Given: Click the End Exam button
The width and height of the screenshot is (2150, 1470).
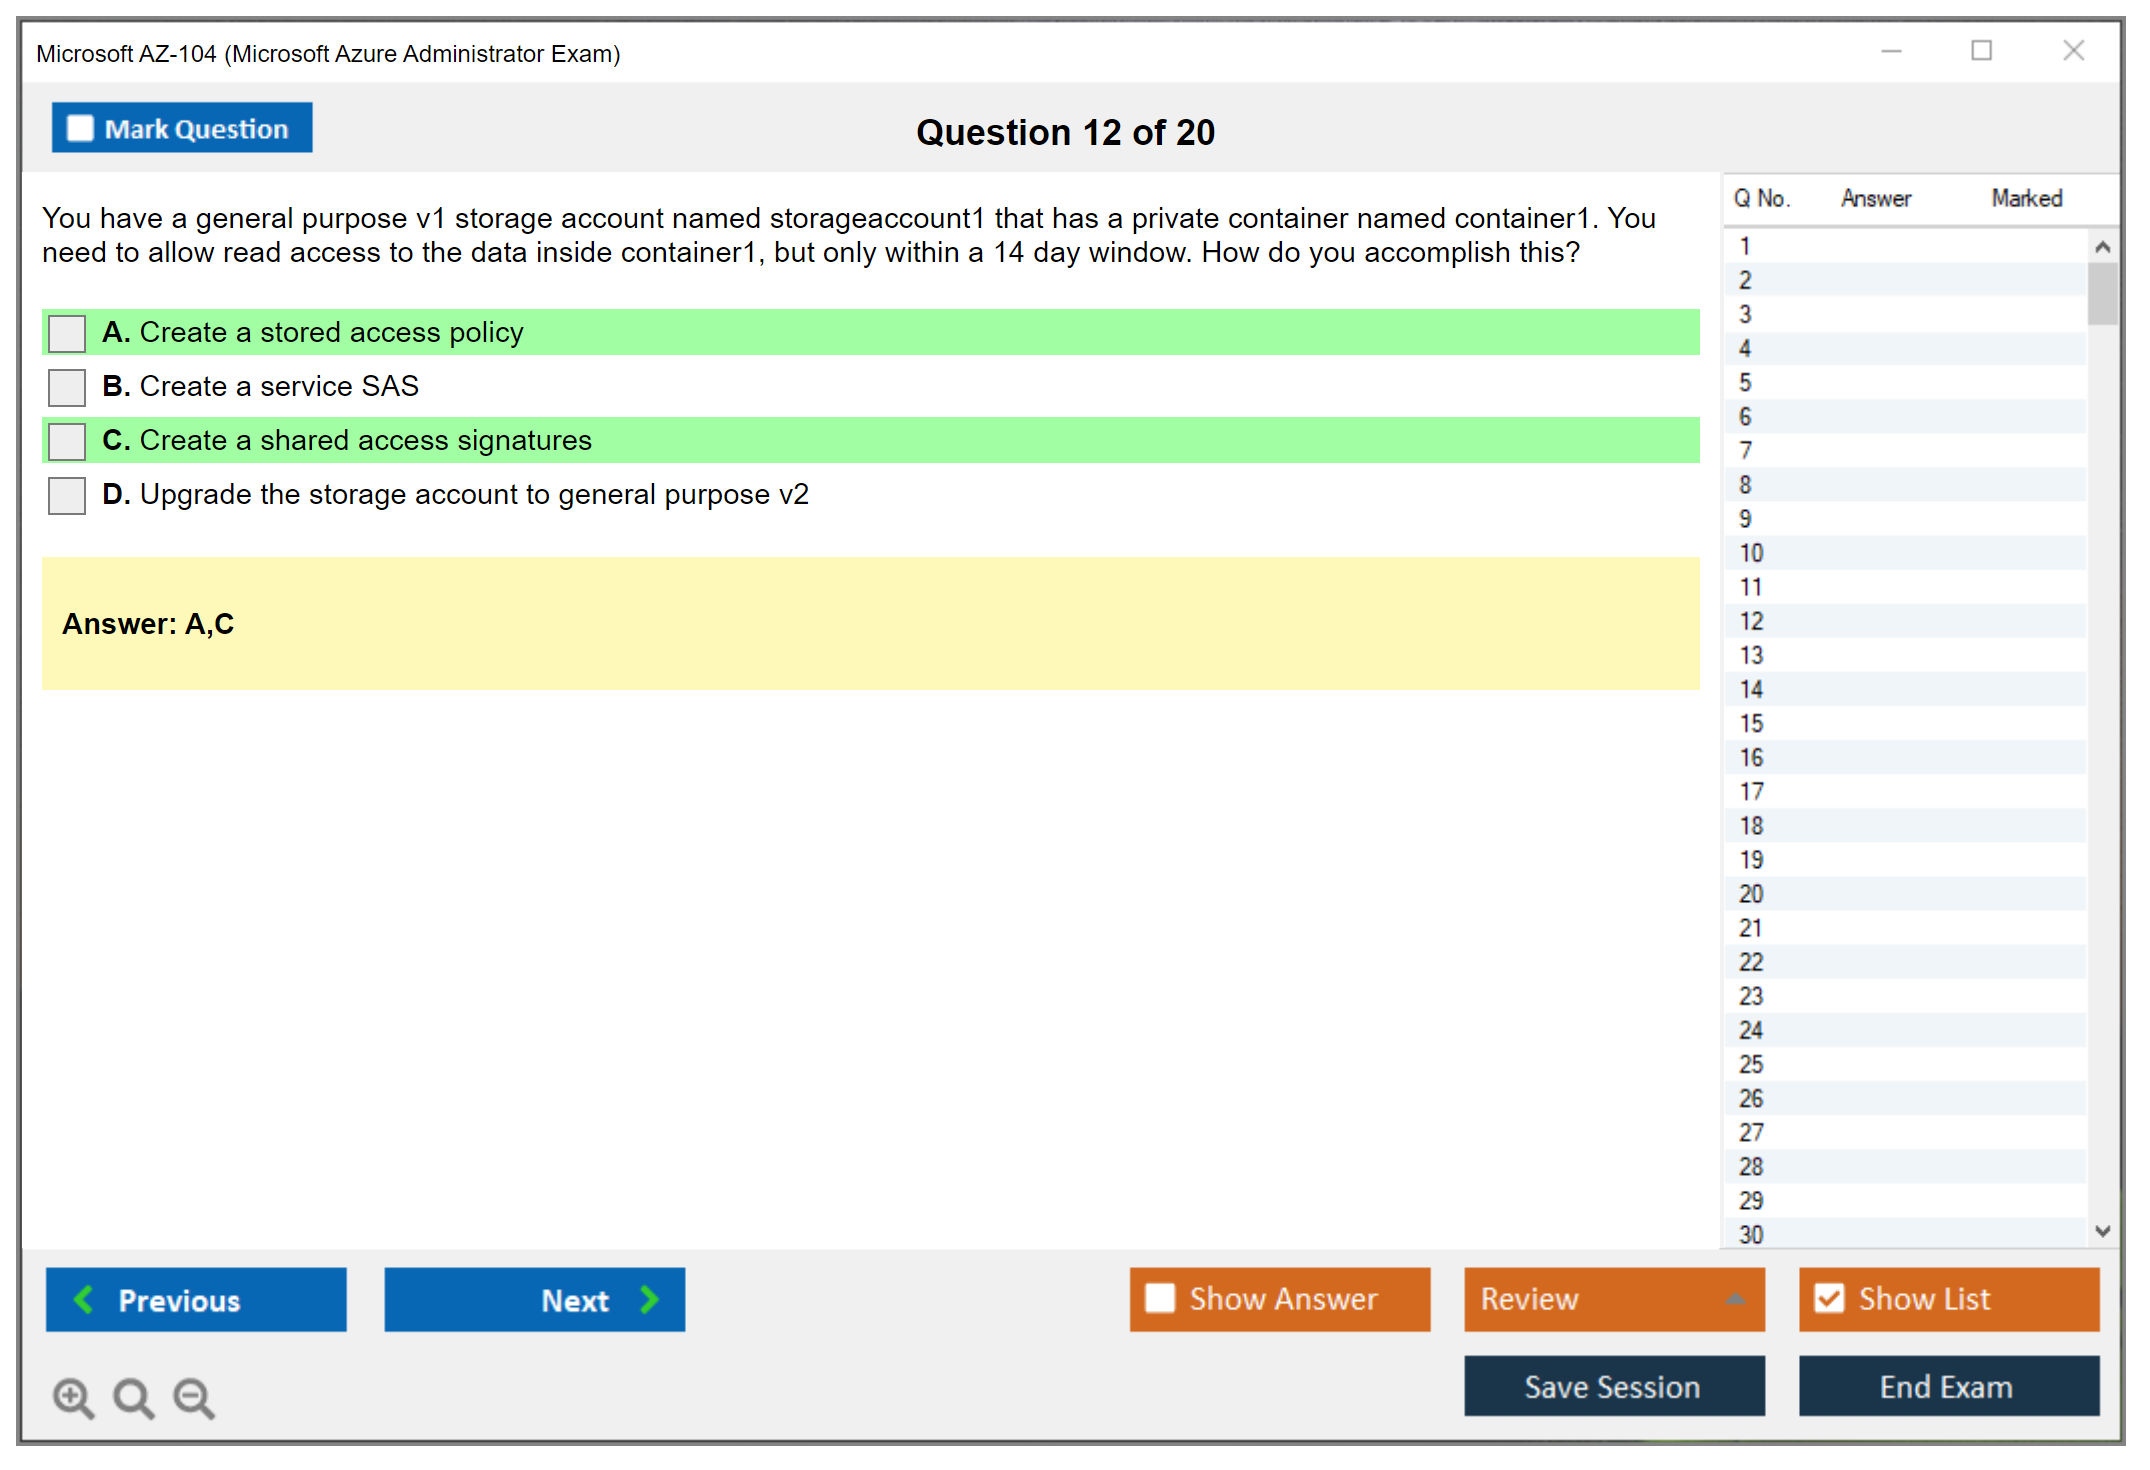Looking at the screenshot, I should point(1947,1386).
